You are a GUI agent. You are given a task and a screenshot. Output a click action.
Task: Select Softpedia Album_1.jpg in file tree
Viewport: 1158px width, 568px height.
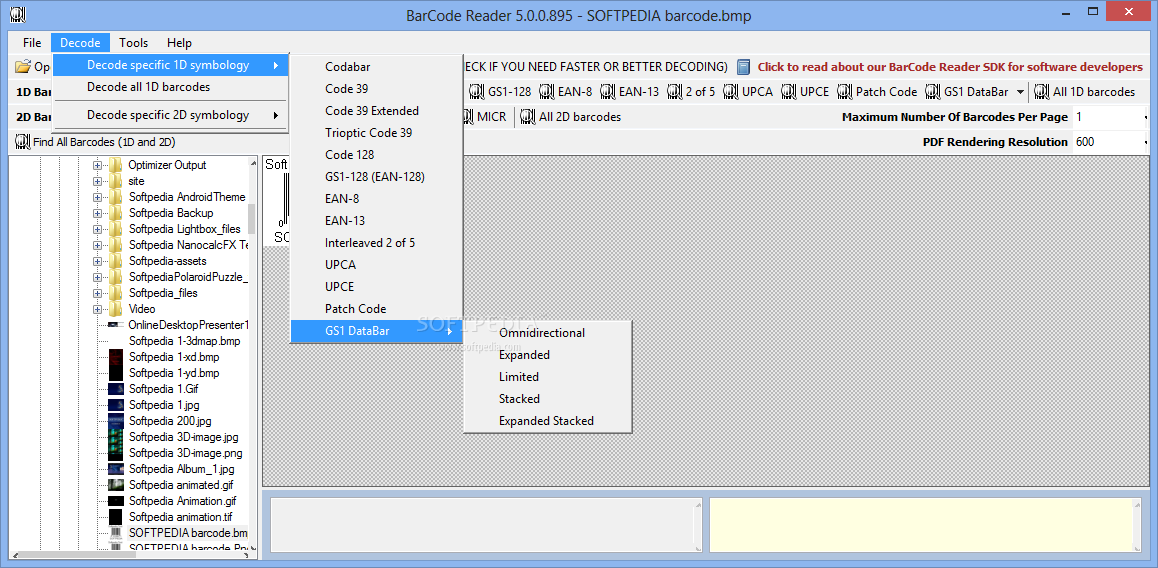click(x=182, y=469)
